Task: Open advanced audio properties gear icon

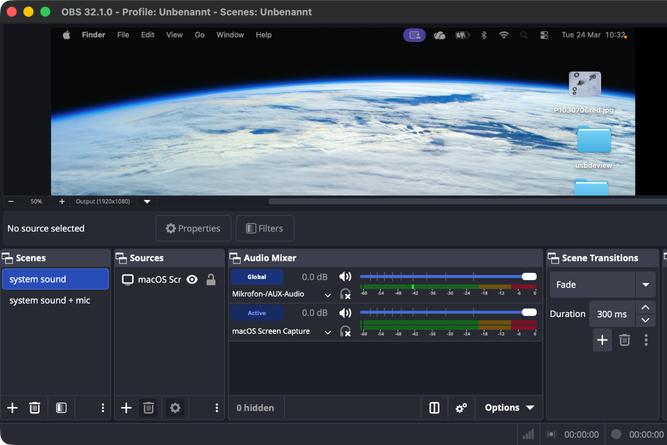Action: [461, 408]
